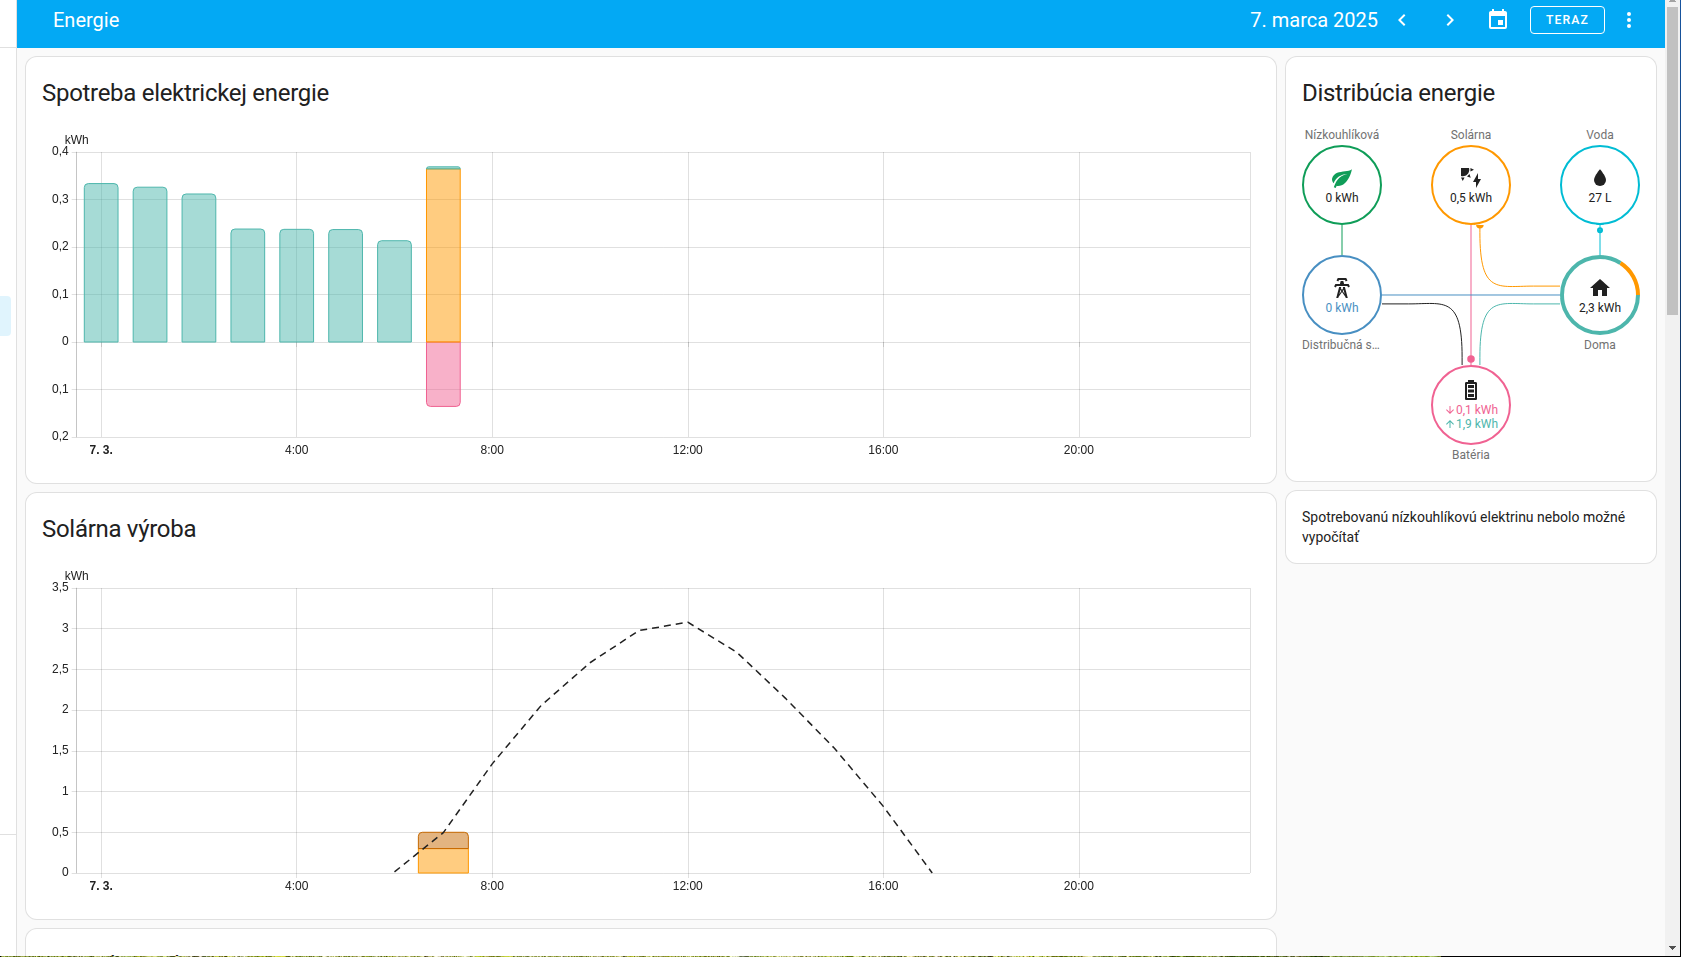Click the Energie page title

[86, 20]
